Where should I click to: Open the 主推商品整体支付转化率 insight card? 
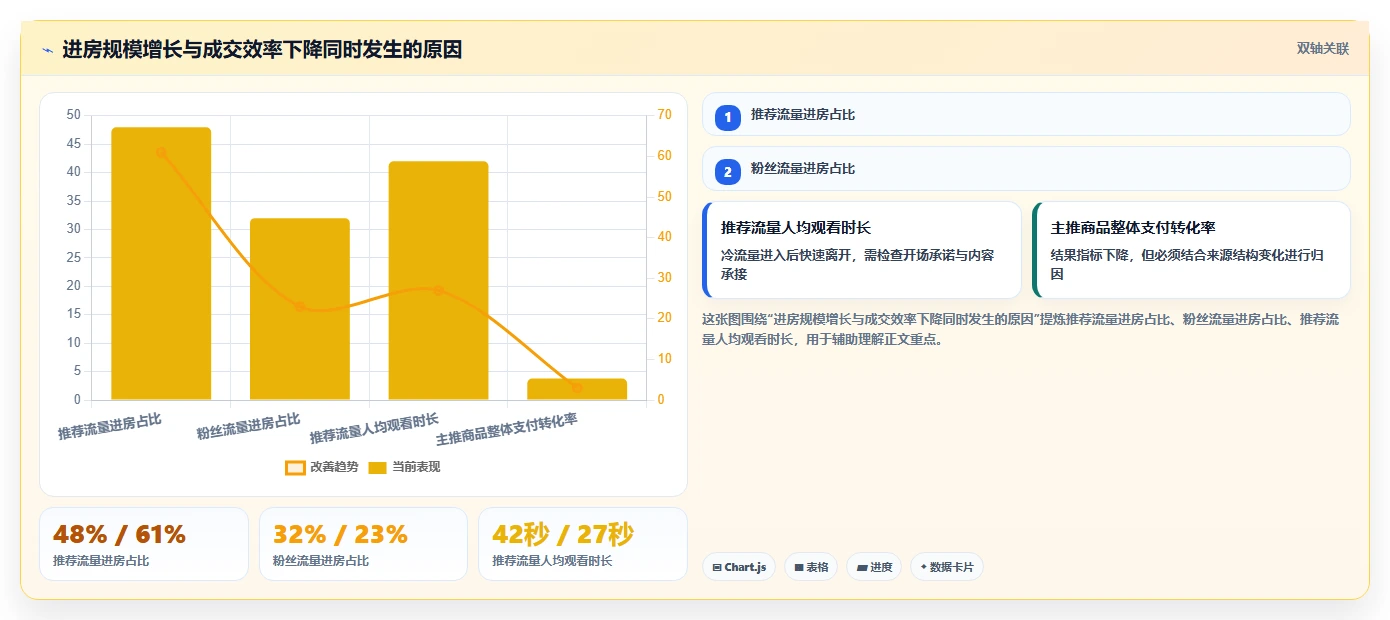pyautogui.click(x=1192, y=250)
